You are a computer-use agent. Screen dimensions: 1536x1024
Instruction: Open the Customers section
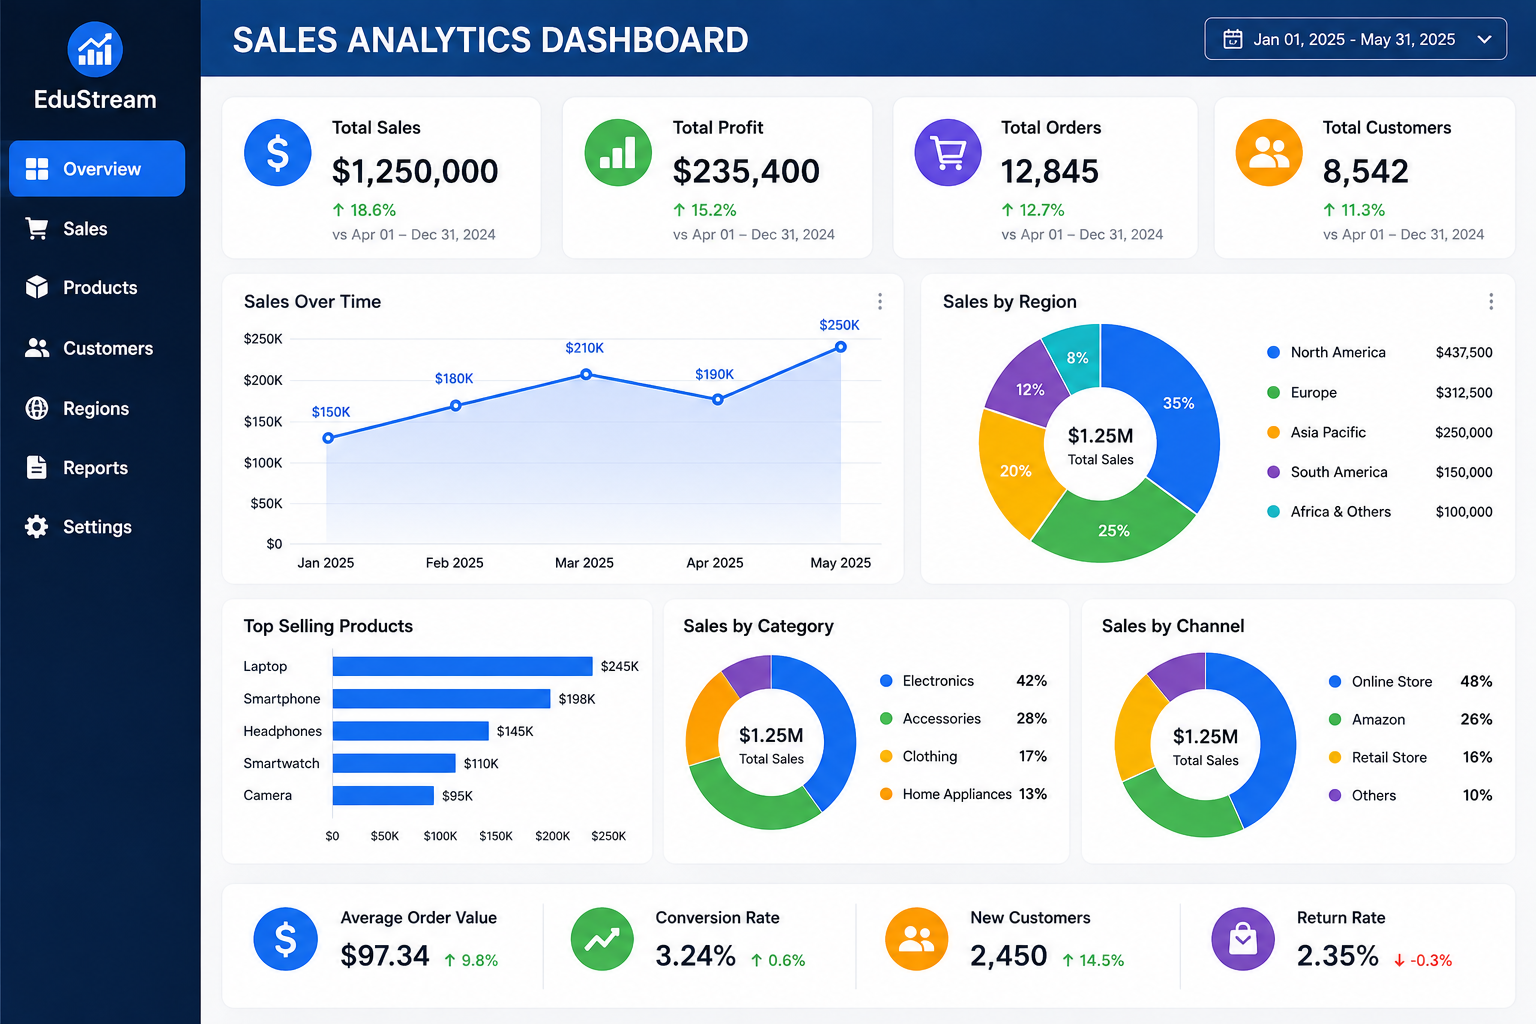click(97, 348)
